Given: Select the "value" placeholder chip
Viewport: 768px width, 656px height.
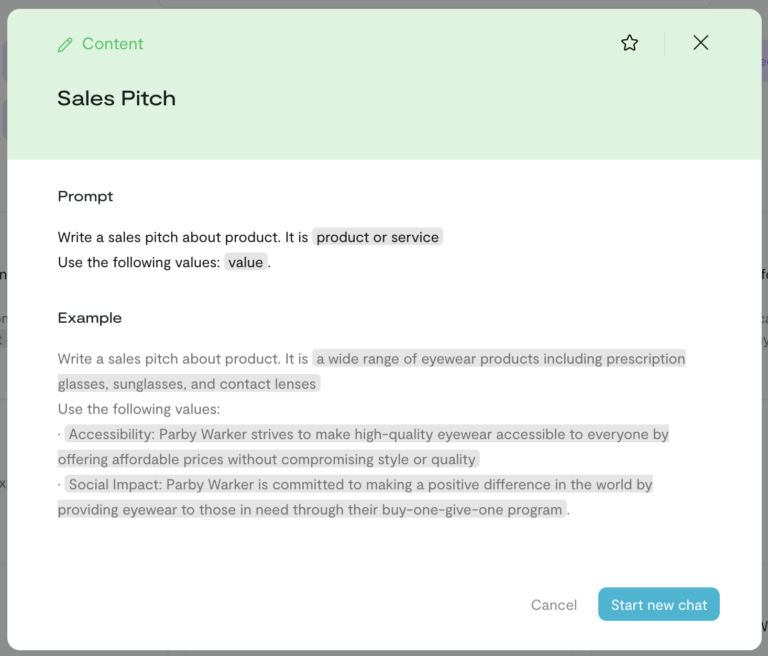Looking at the screenshot, I should (245, 262).
